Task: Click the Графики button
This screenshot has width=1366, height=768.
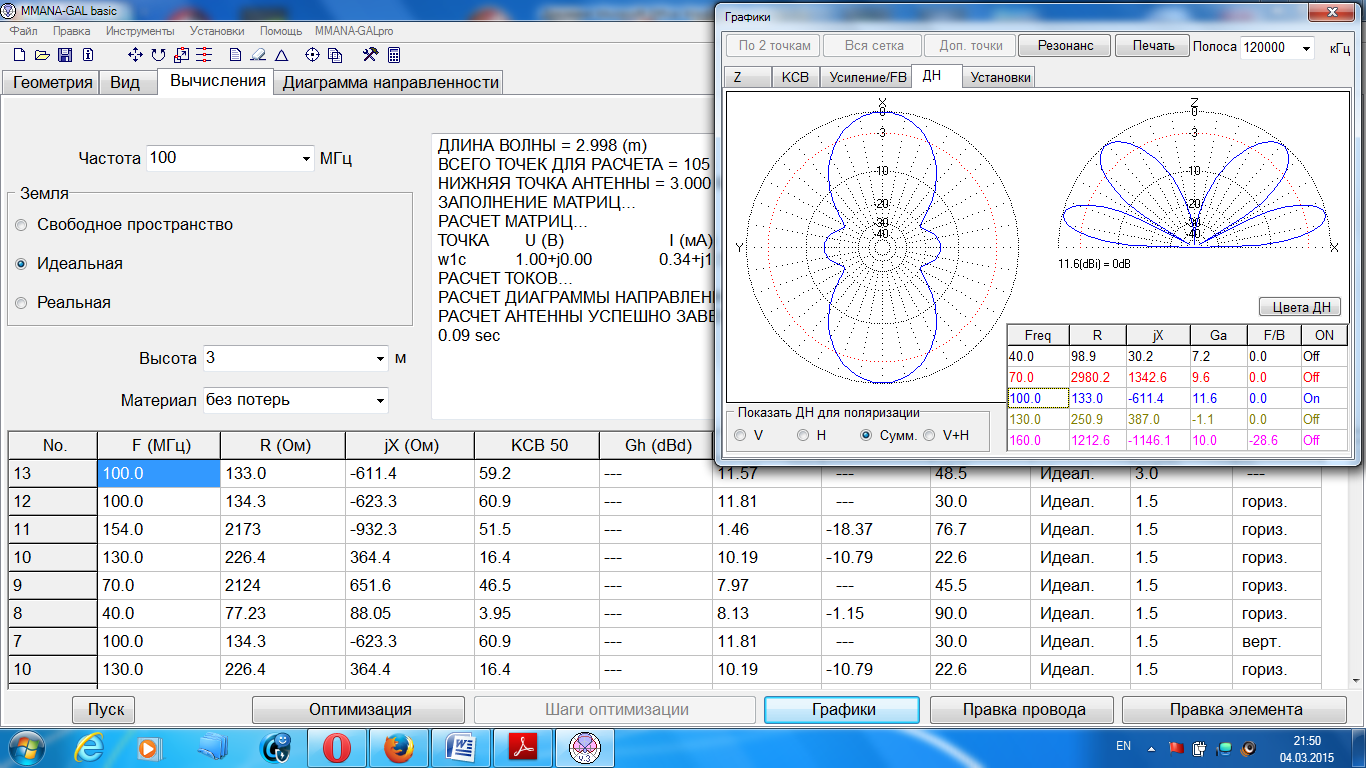Action: tap(842, 709)
